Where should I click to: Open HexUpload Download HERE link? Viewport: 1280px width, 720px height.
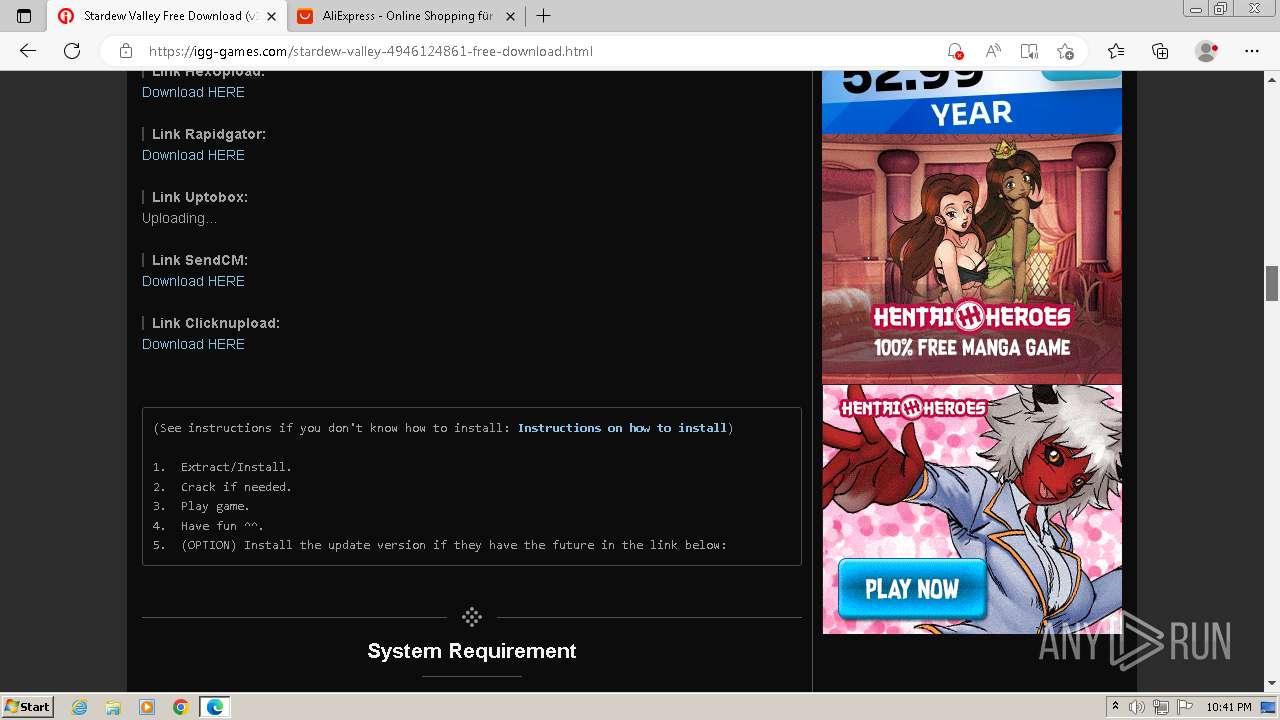(193, 92)
